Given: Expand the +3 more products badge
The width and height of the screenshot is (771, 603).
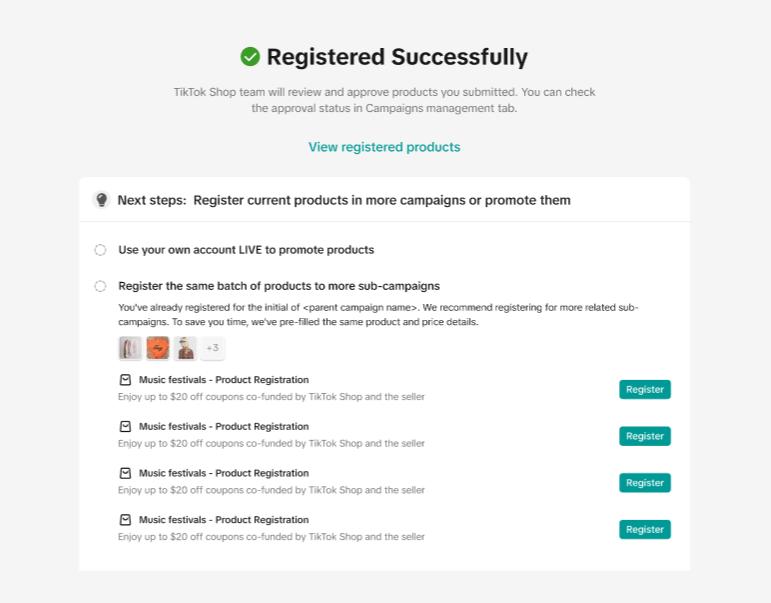Looking at the screenshot, I should click(x=212, y=348).
